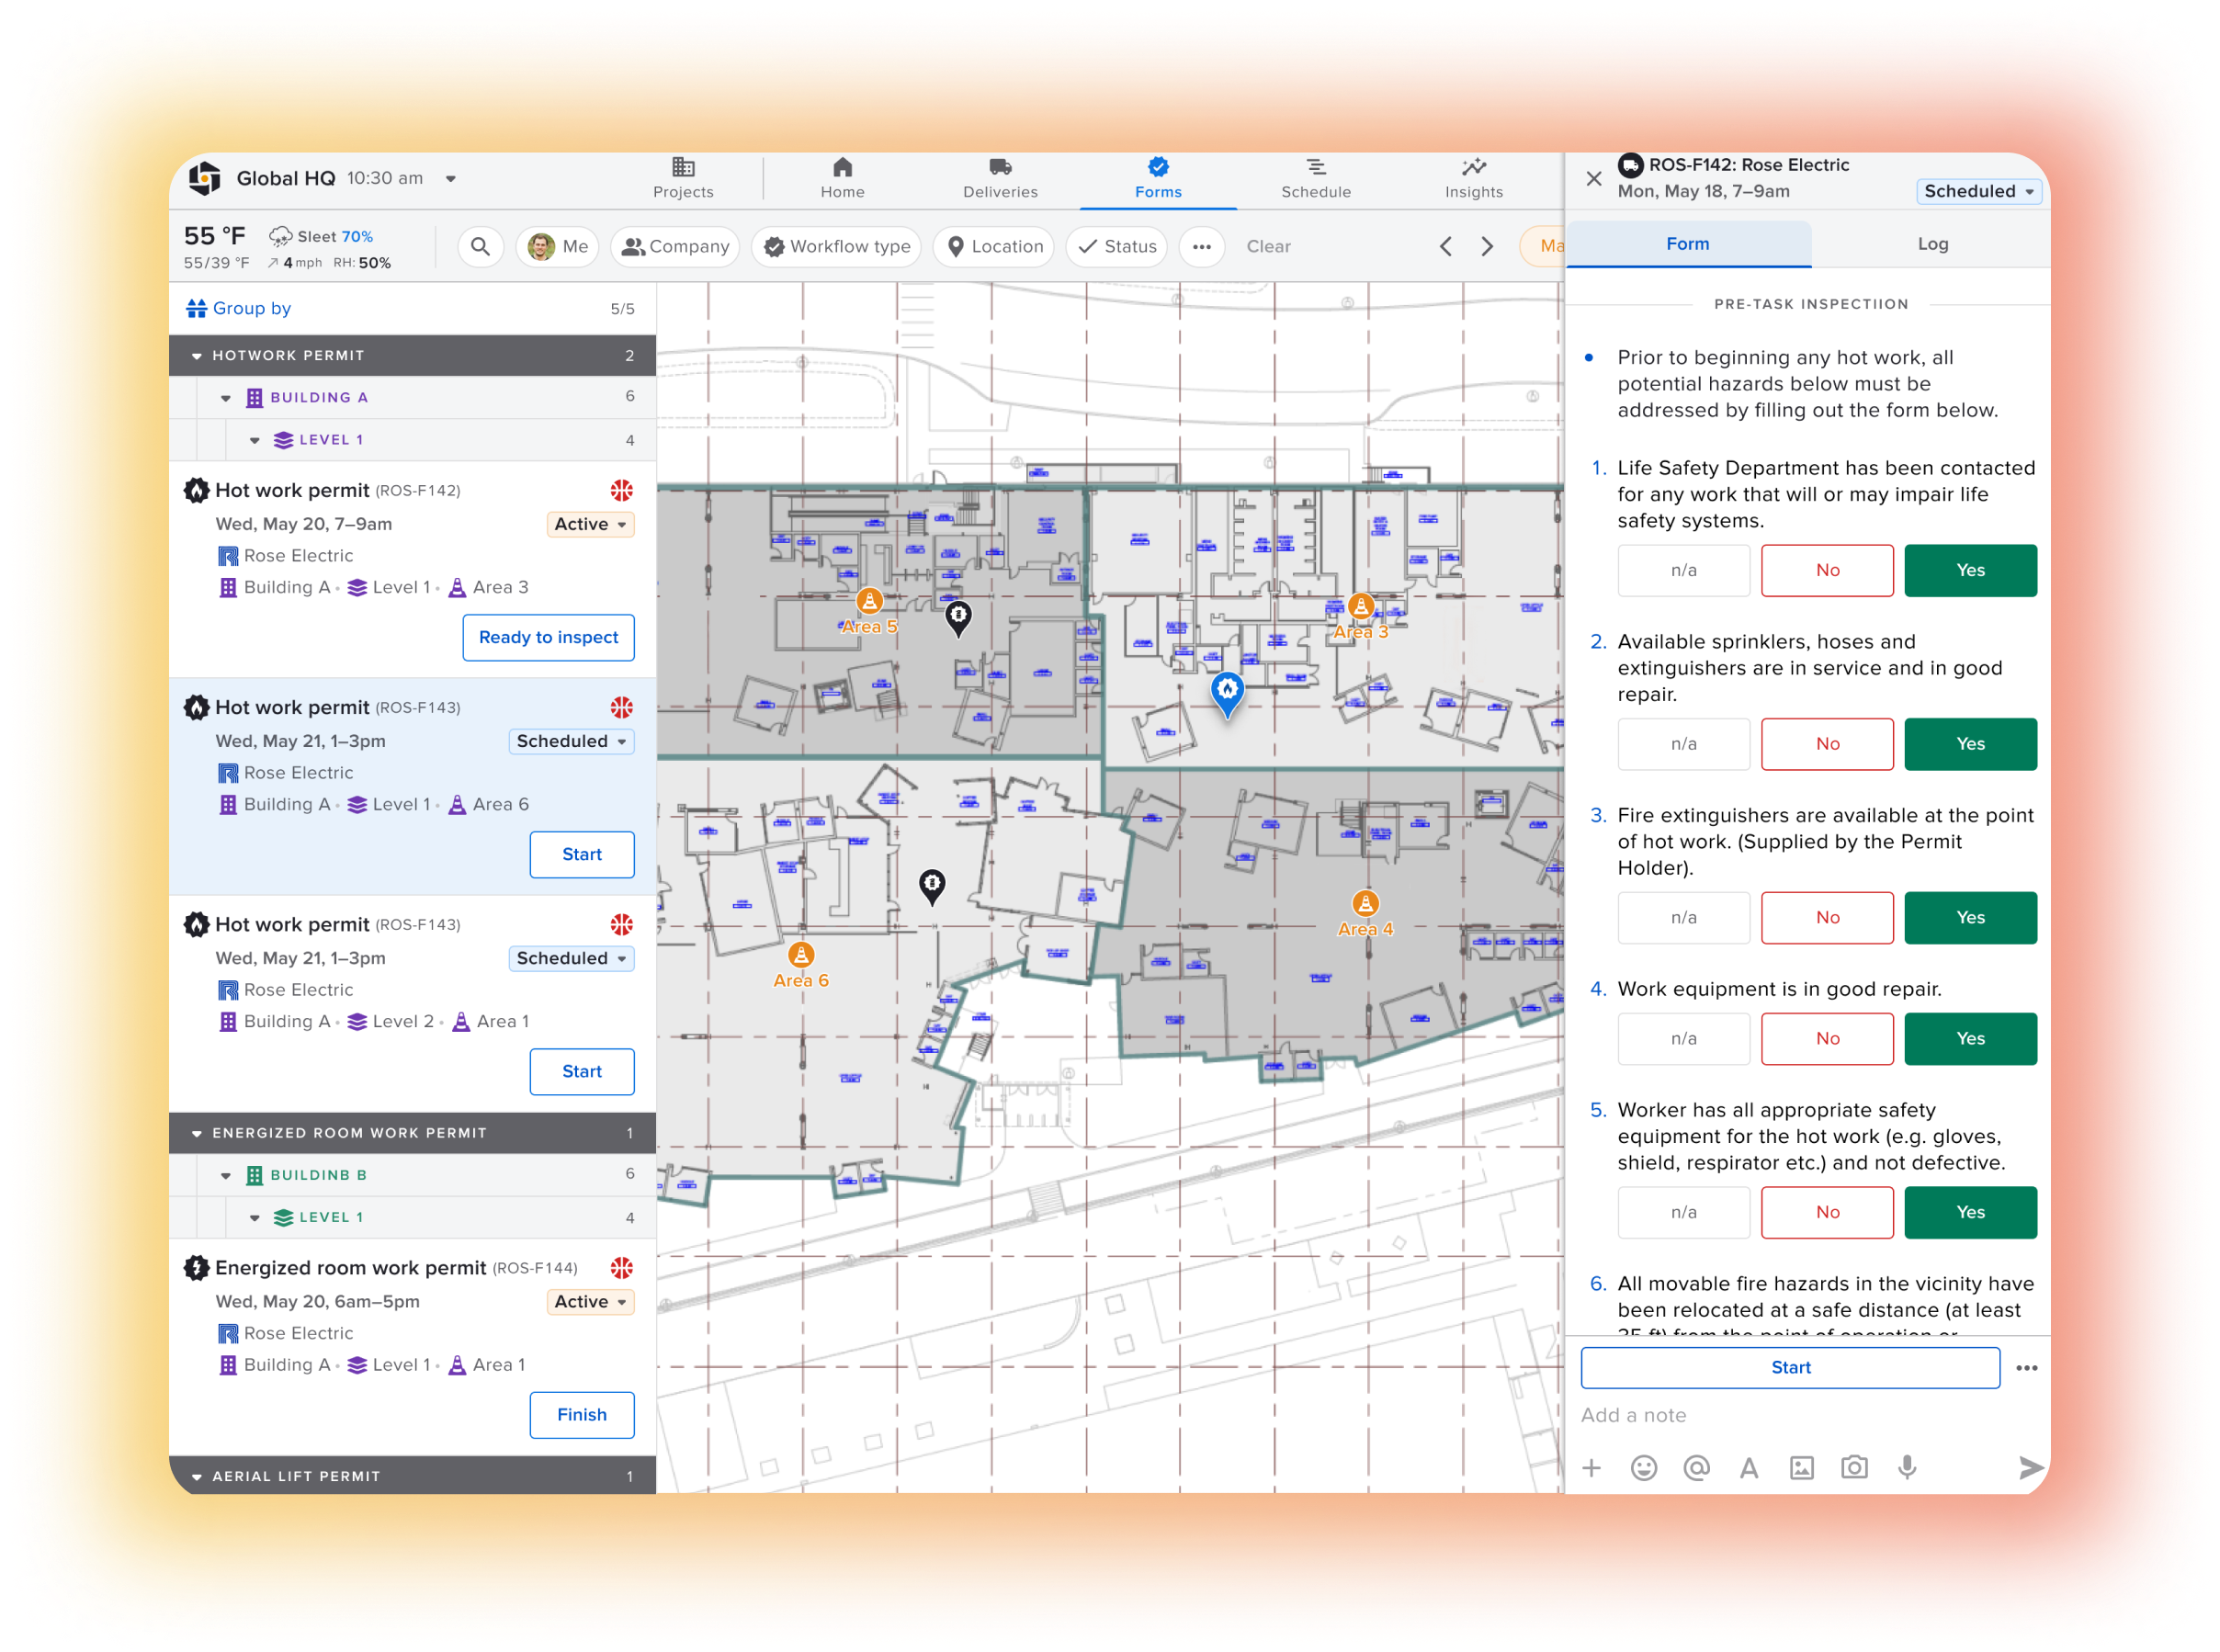Image resolution: width=2220 pixels, height=1652 pixels.
Task: Click the microphone icon for voice note
Action: [1907, 1467]
